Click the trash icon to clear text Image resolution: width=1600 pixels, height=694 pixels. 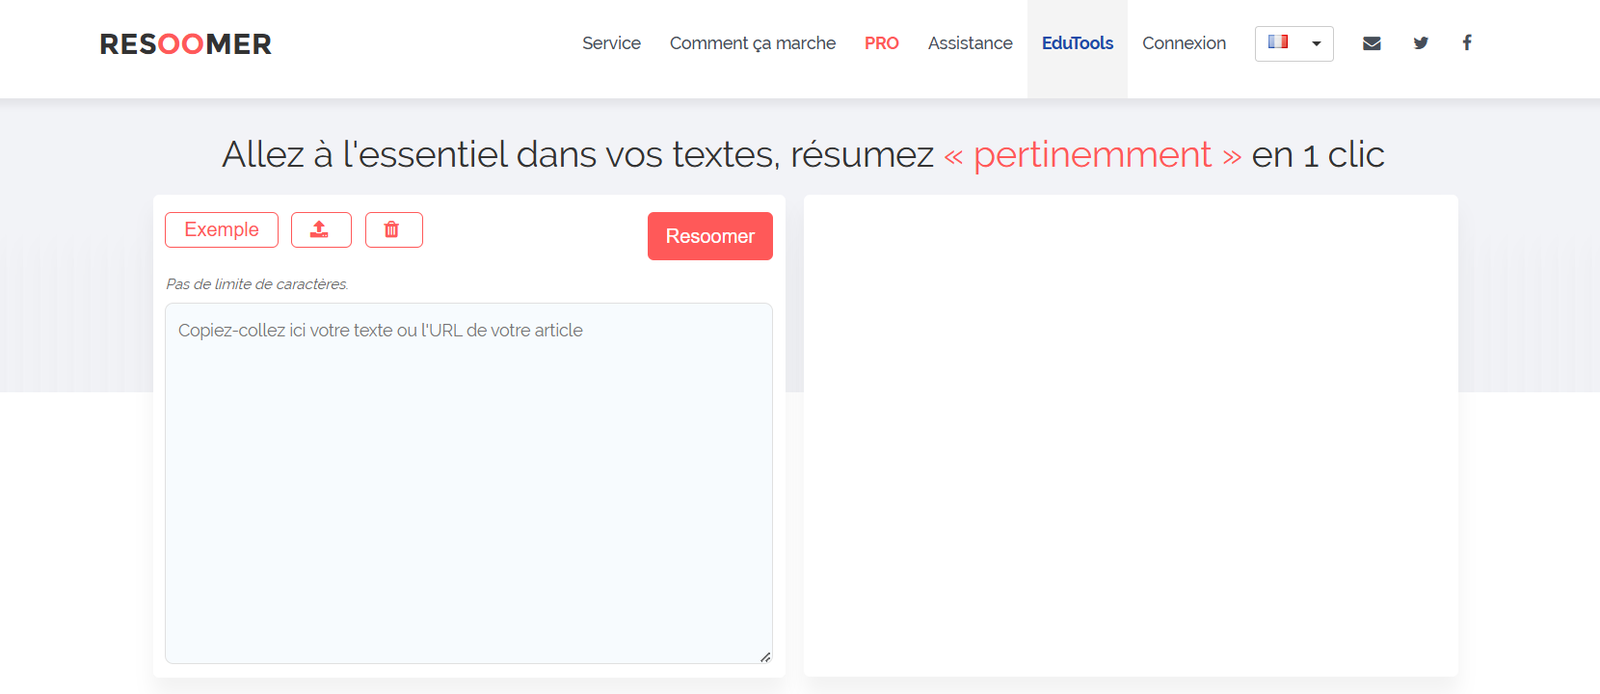pyautogui.click(x=393, y=230)
